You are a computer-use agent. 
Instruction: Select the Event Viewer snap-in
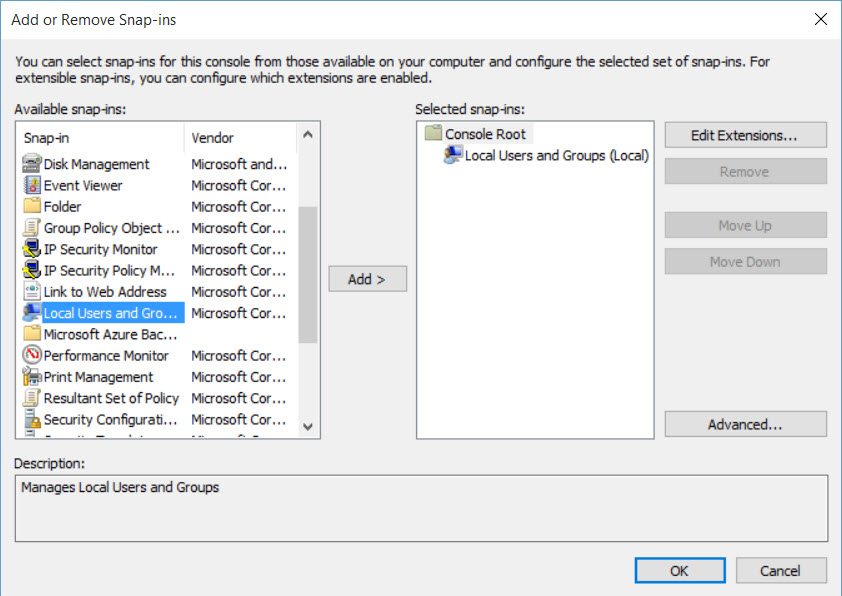point(90,185)
